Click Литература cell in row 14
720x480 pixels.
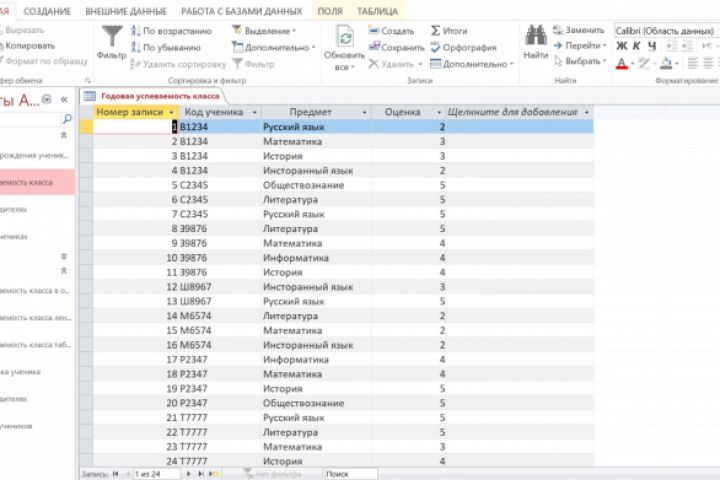click(316, 316)
